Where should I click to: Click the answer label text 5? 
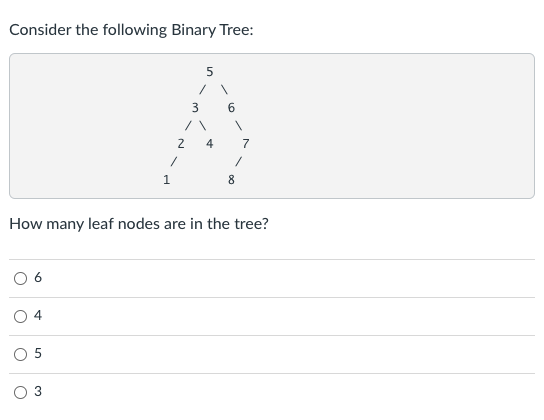(38, 354)
